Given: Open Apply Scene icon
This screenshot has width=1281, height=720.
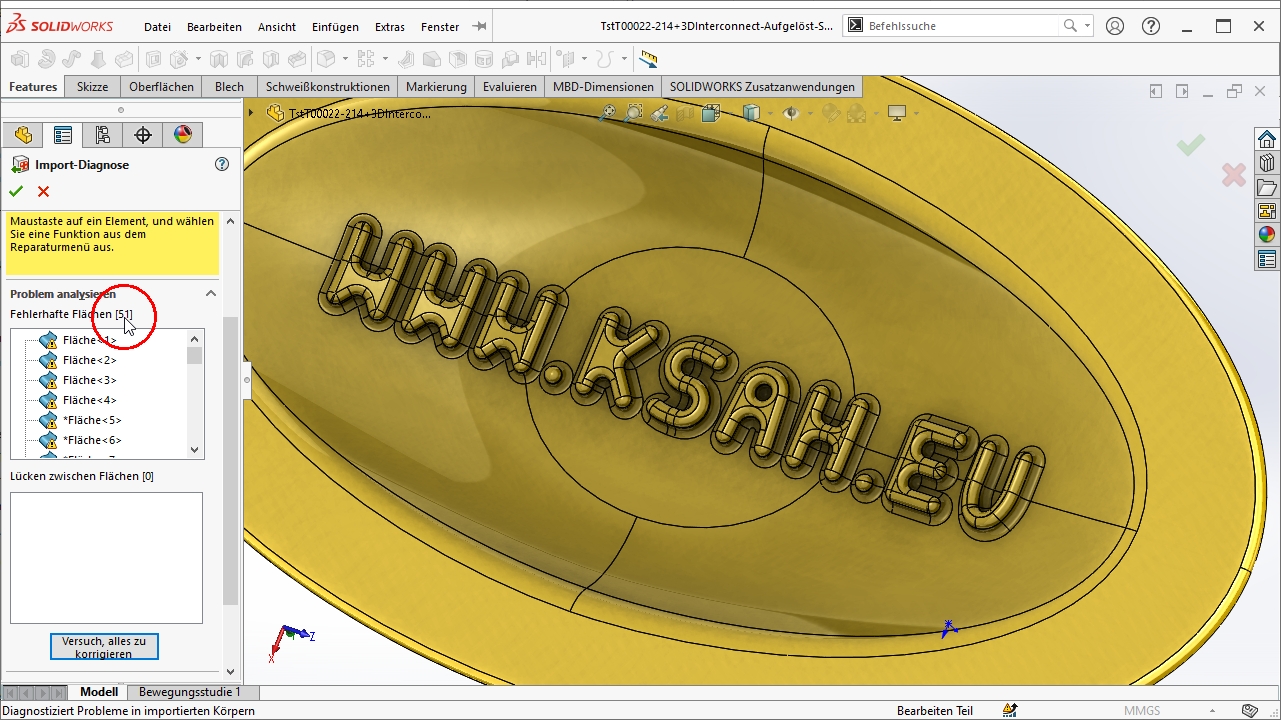Looking at the screenshot, I should click(x=856, y=113).
